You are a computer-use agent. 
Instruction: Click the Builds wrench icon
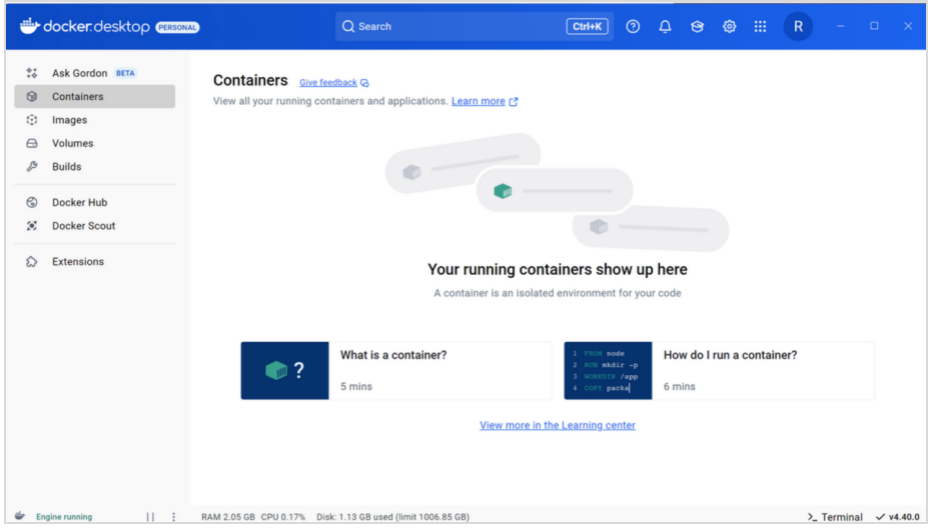[32, 167]
